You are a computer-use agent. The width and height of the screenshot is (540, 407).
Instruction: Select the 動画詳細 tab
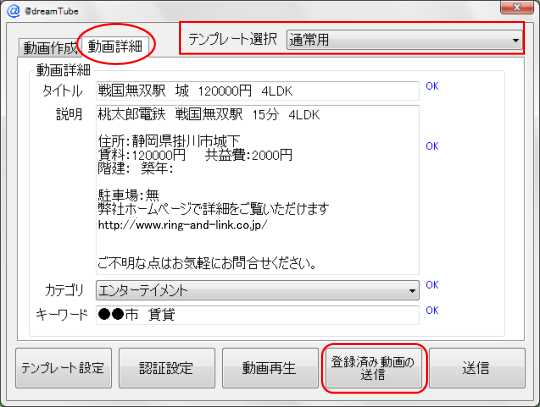[115, 46]
